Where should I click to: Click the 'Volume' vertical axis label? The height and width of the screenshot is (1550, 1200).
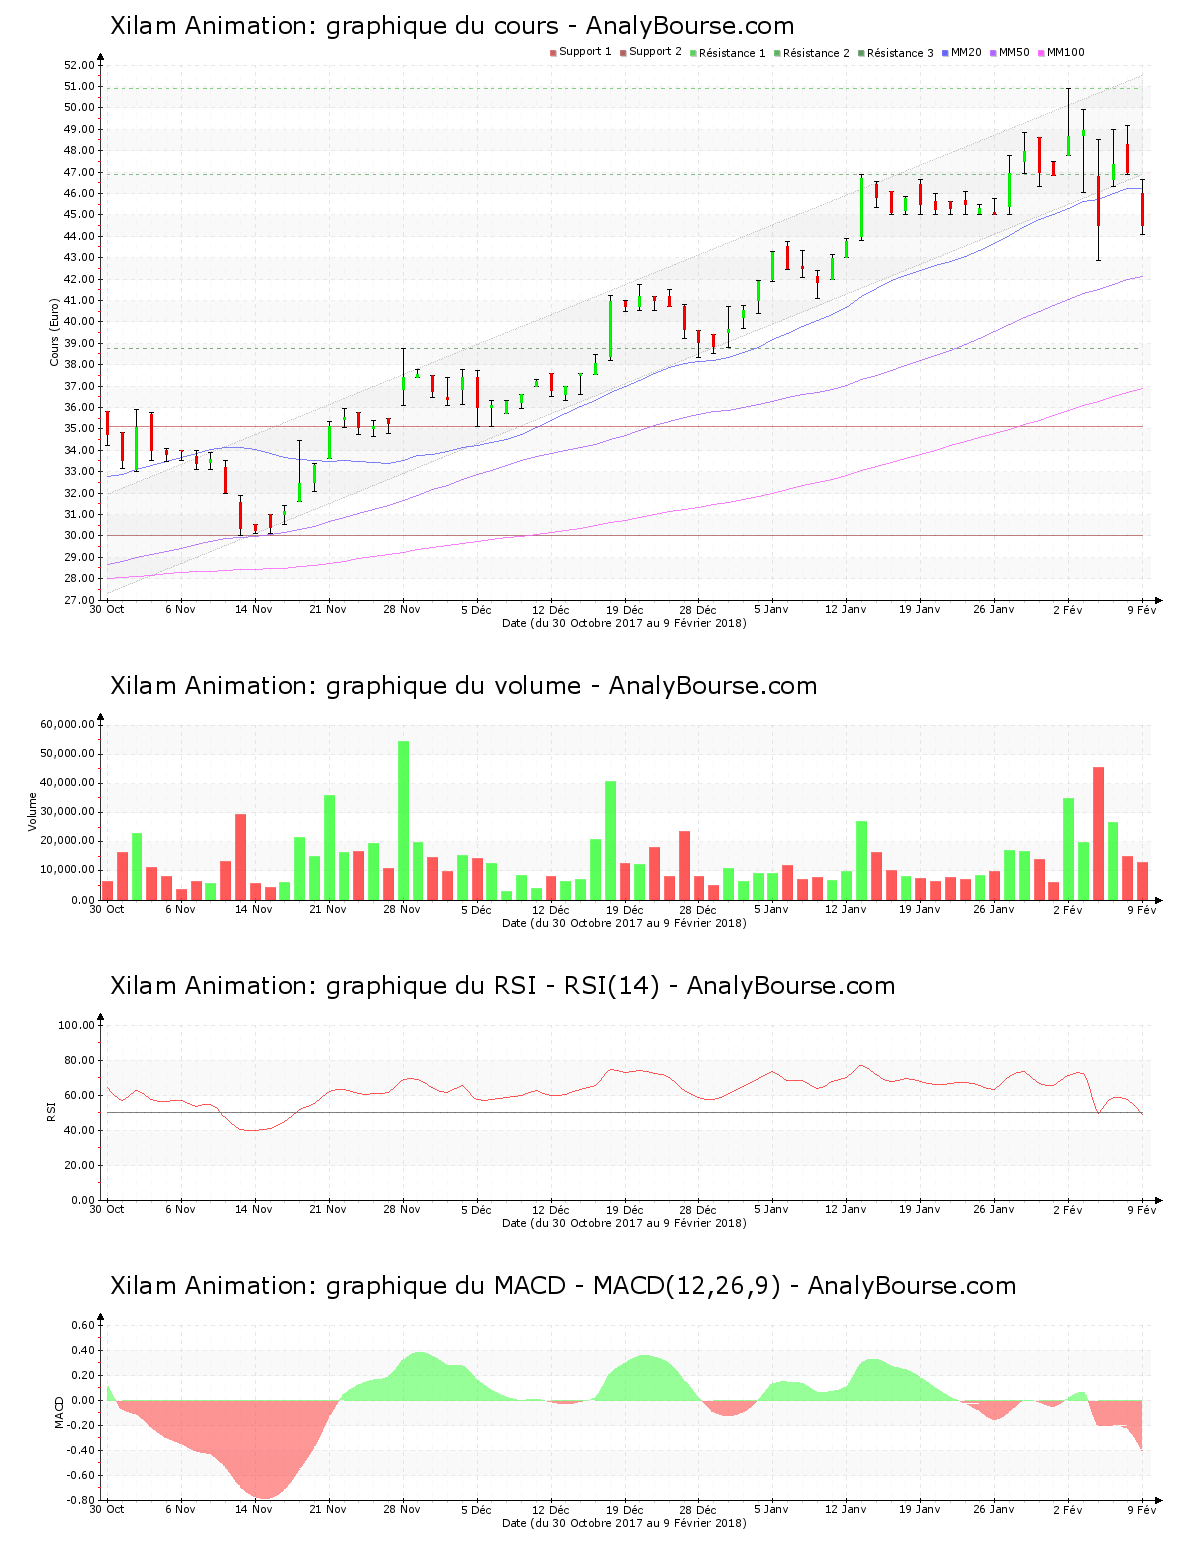(x=32, y=811)
